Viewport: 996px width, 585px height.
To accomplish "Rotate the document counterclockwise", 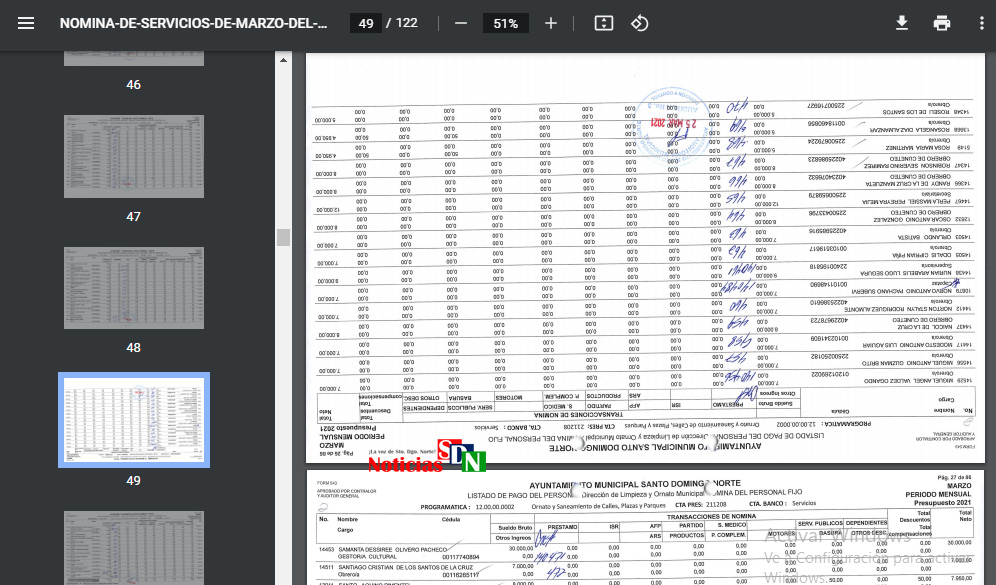I will 640,23.
